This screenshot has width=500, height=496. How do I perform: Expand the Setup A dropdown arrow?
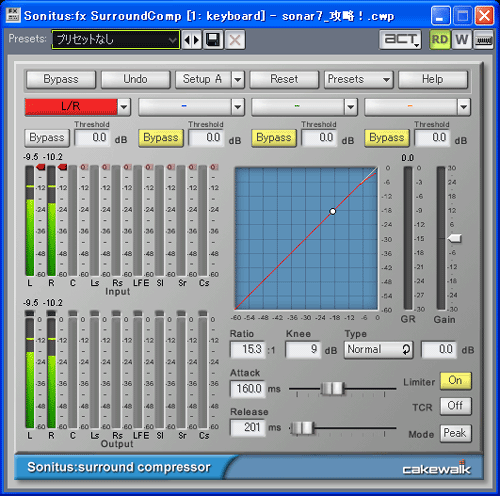coord(238,79)
